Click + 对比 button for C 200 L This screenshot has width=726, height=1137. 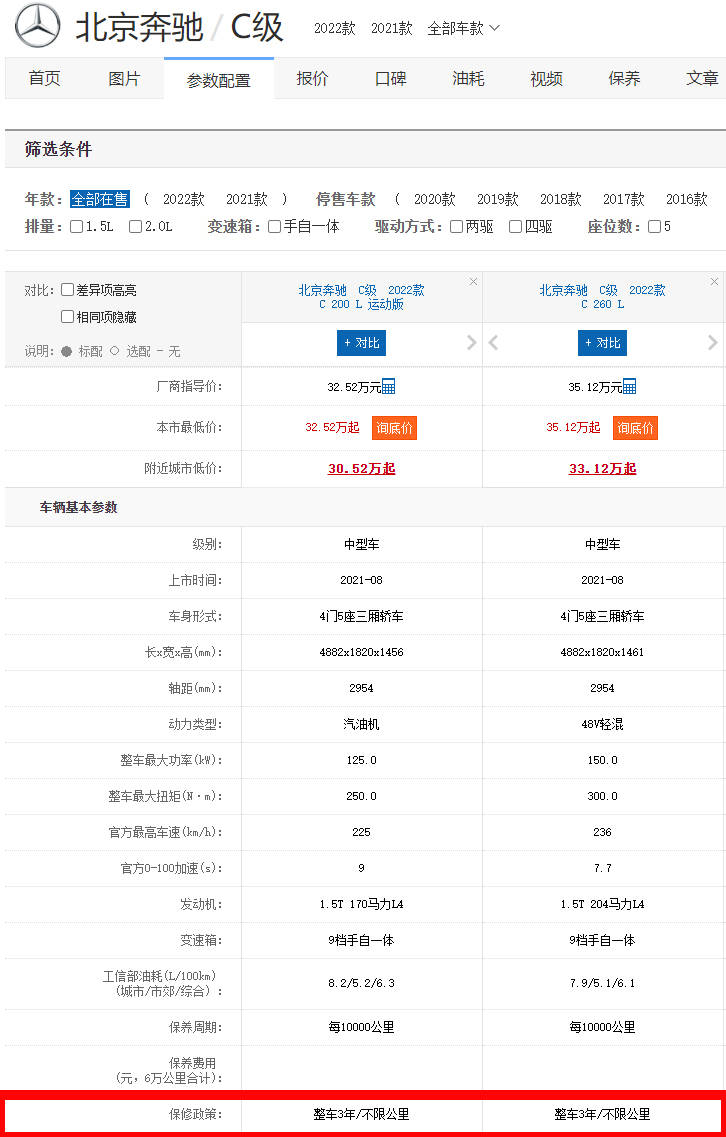point(361,343)
